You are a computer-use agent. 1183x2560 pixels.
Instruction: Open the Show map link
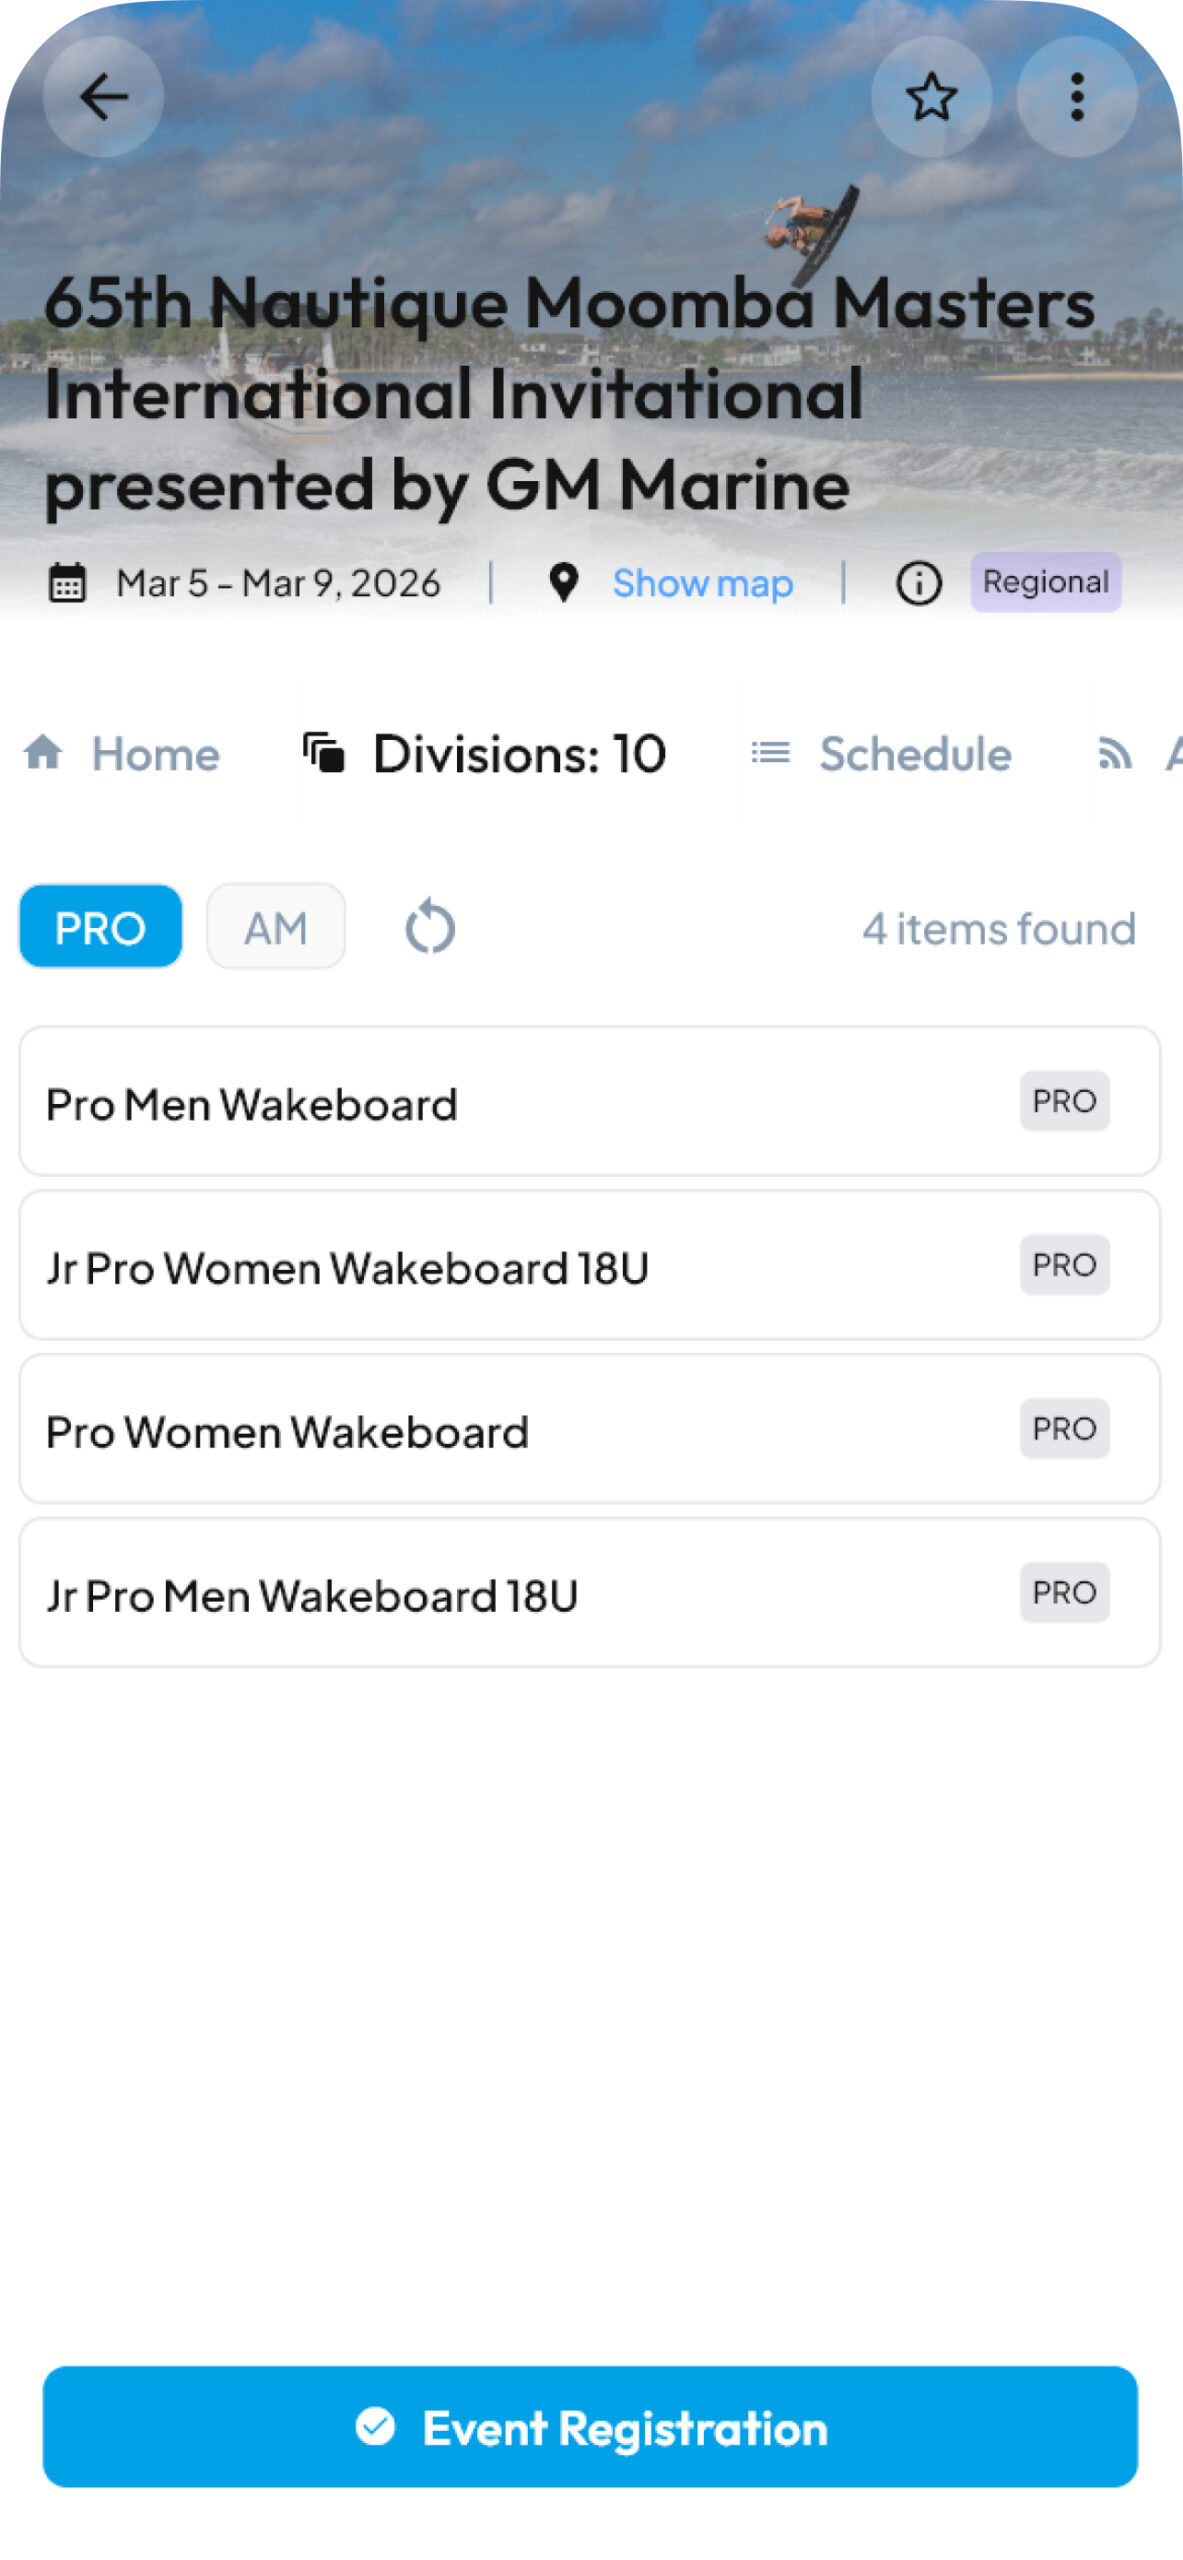[x=703, y=583]
